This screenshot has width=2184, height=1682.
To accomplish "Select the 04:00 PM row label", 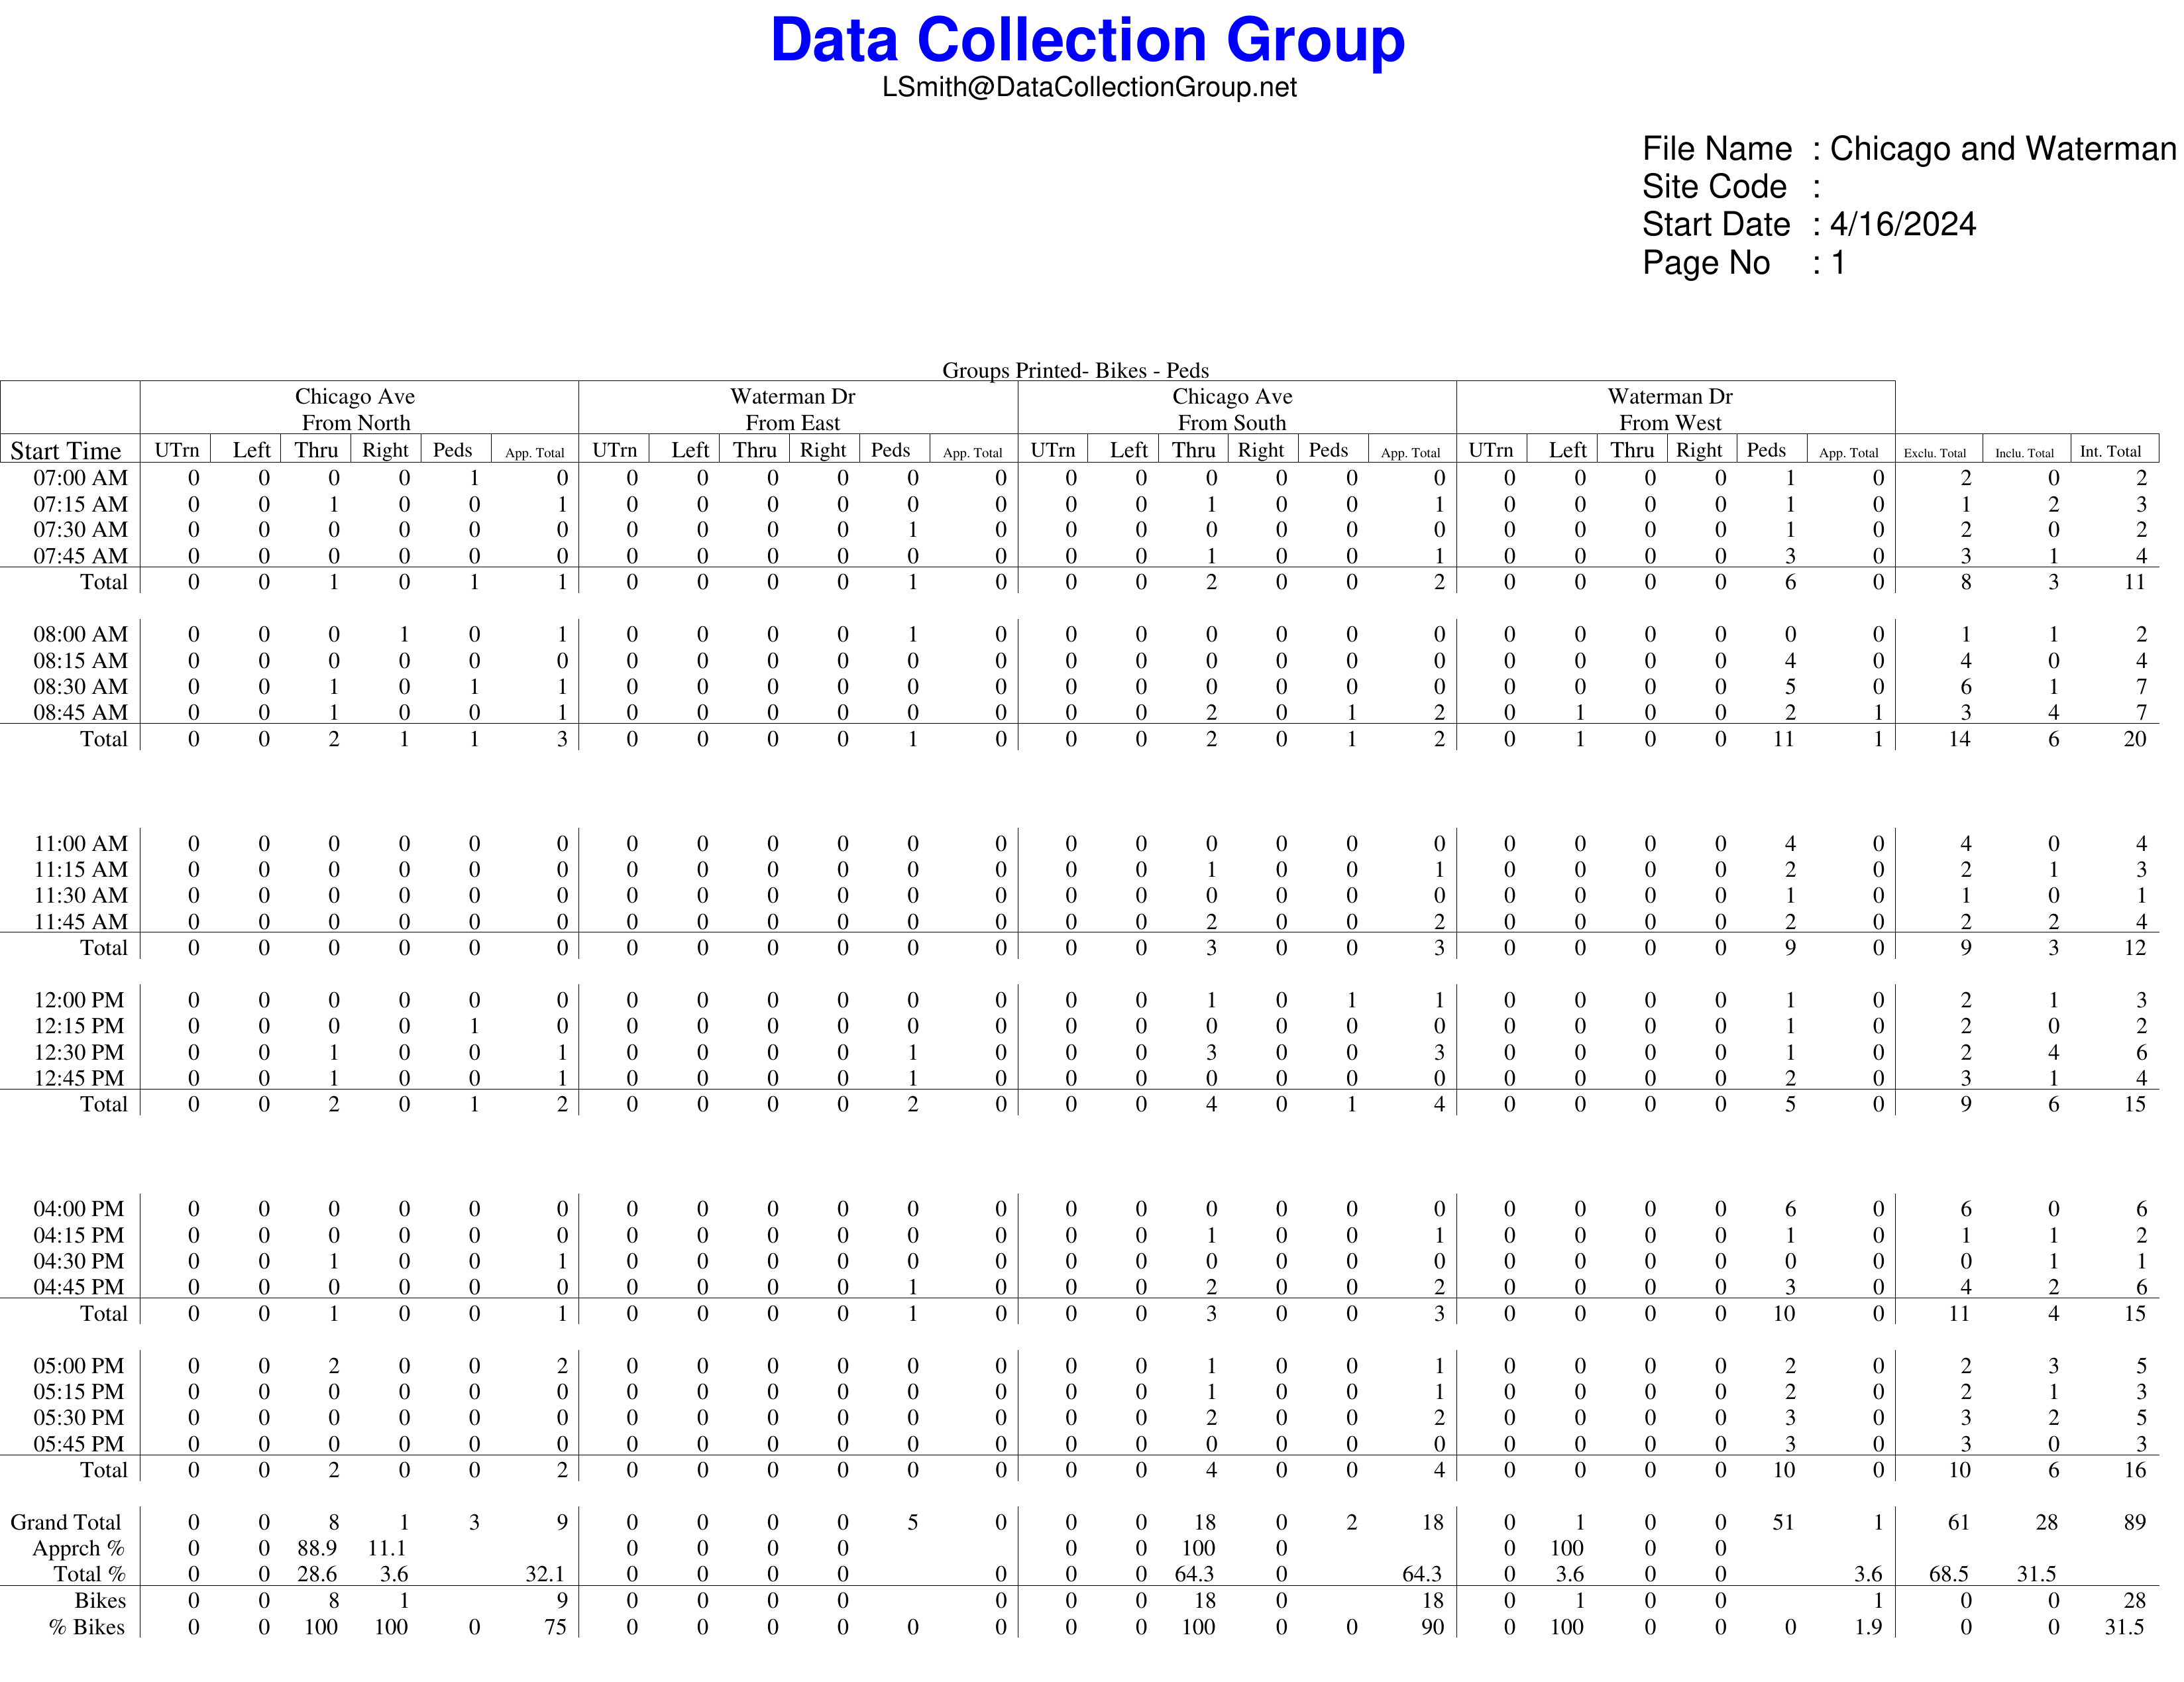I will pyautogui.click(x=79, y=1209).
